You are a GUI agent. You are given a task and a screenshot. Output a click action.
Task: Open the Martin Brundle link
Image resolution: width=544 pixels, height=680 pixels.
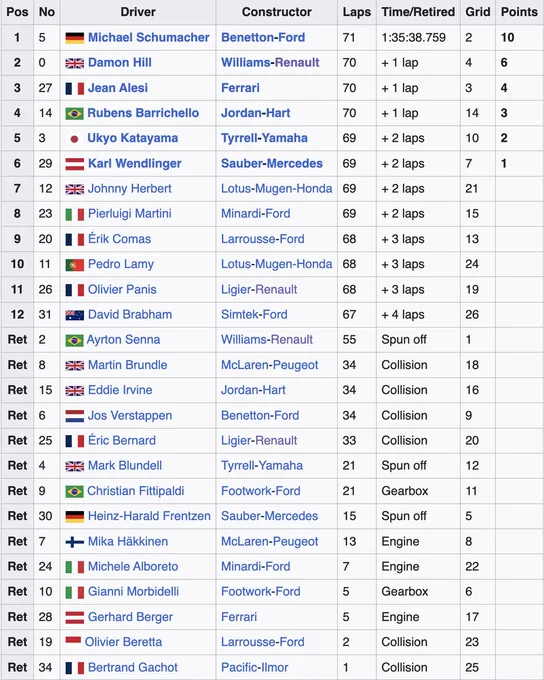coord(128,365)
